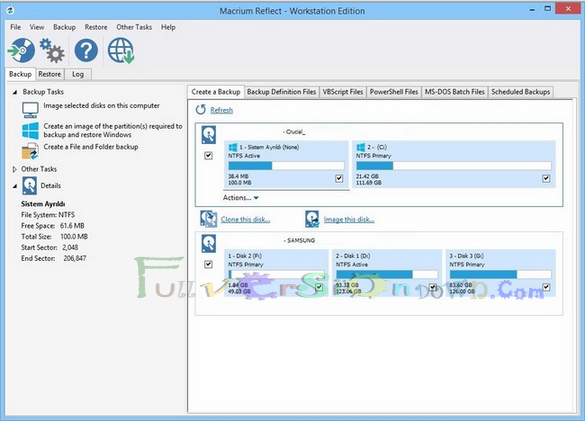585x422 pixels.
Task: Open the Help menu
Action: (168, 27)
